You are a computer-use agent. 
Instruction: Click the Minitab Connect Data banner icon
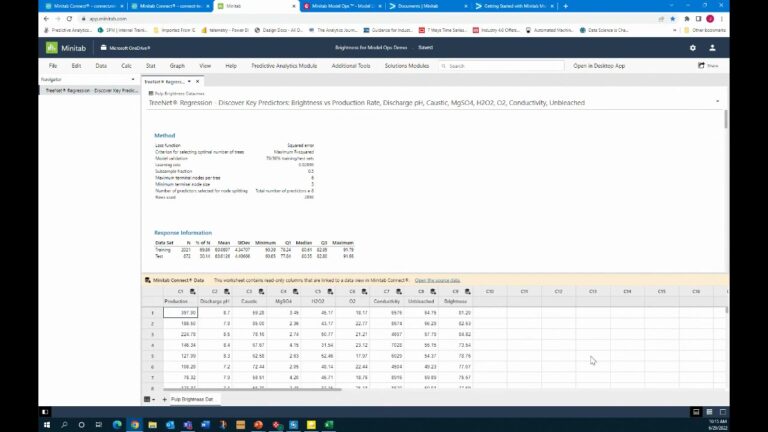point(147,280)
